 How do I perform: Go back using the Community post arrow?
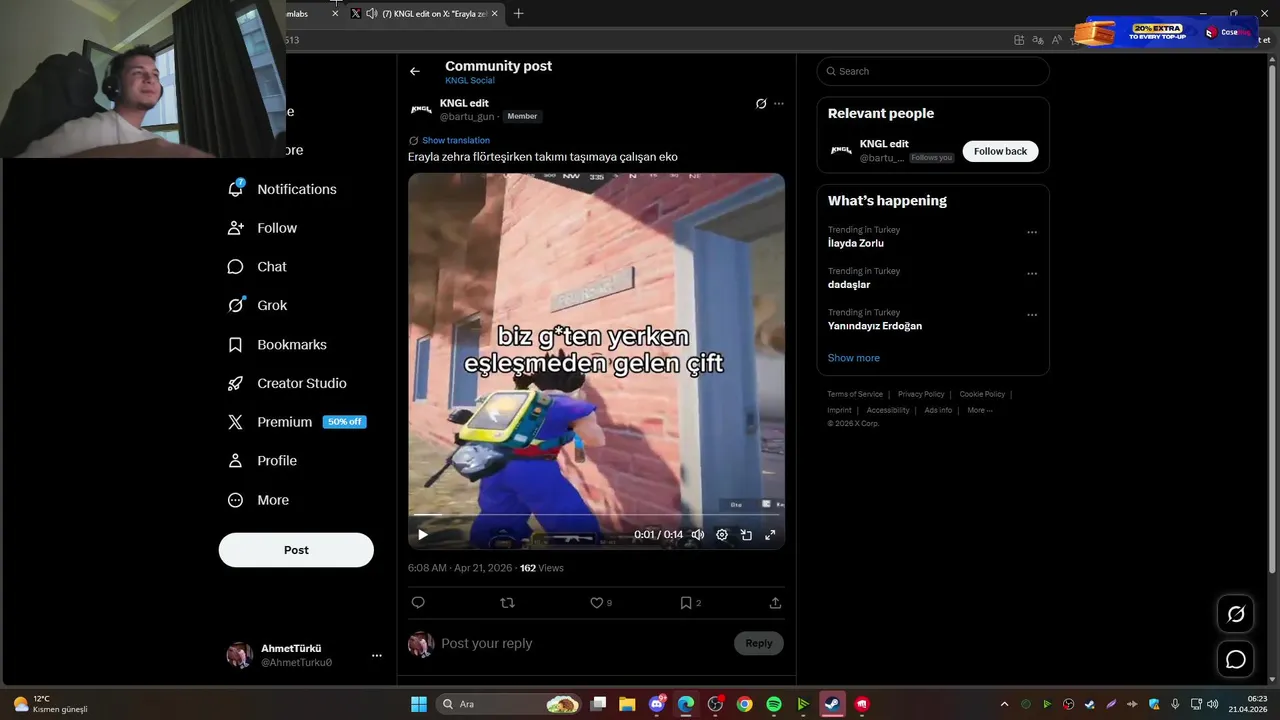414,71
